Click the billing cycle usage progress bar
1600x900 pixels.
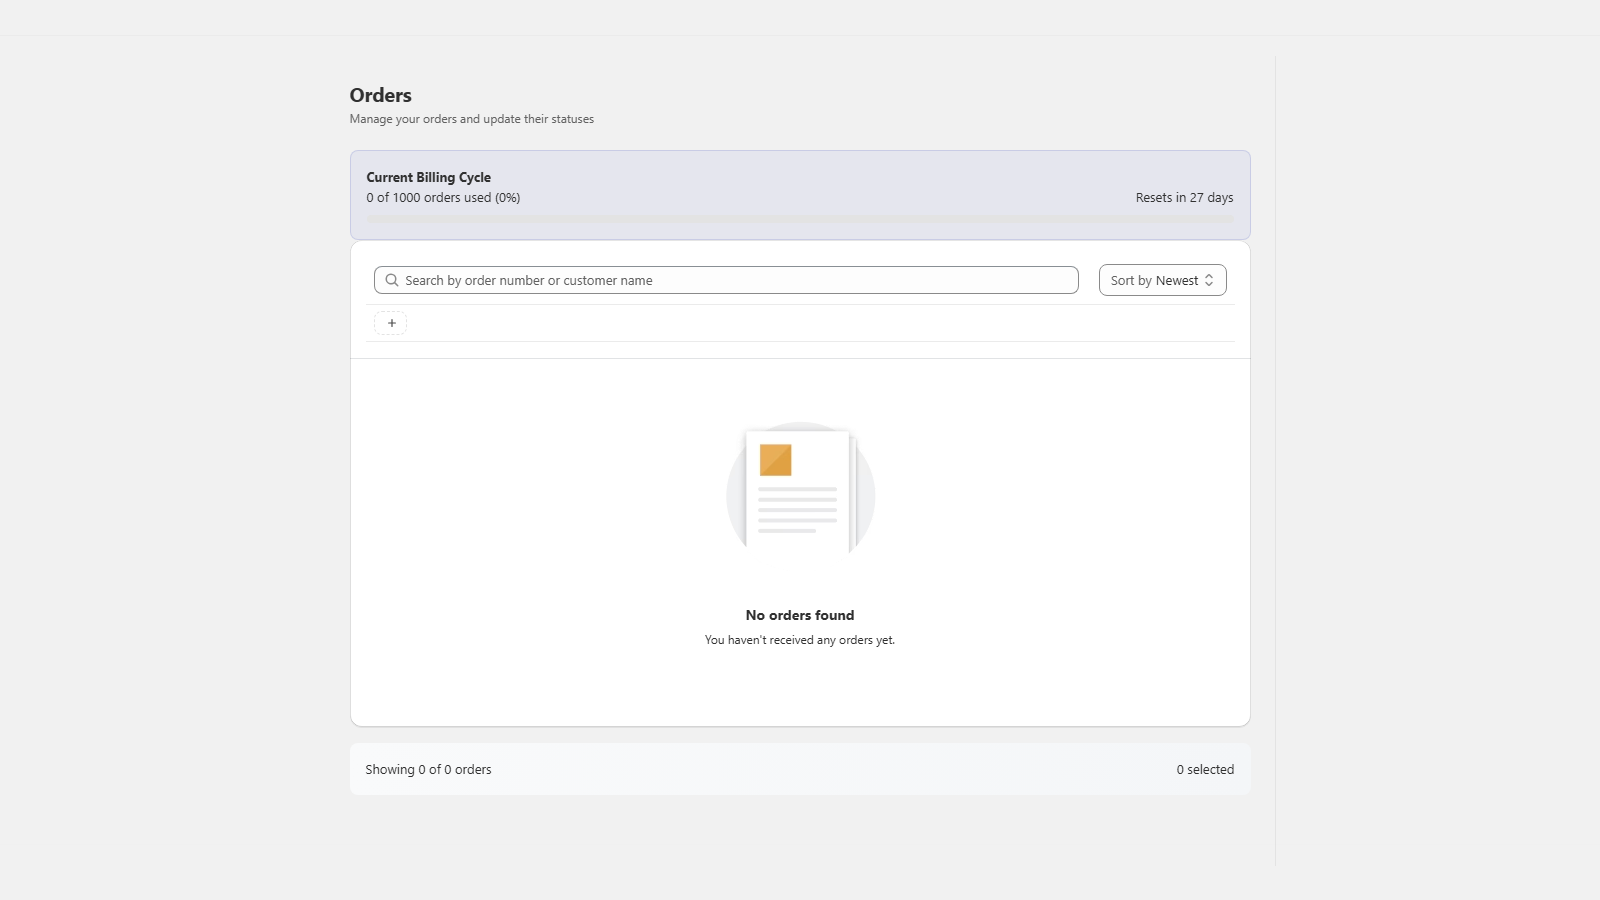799,218
